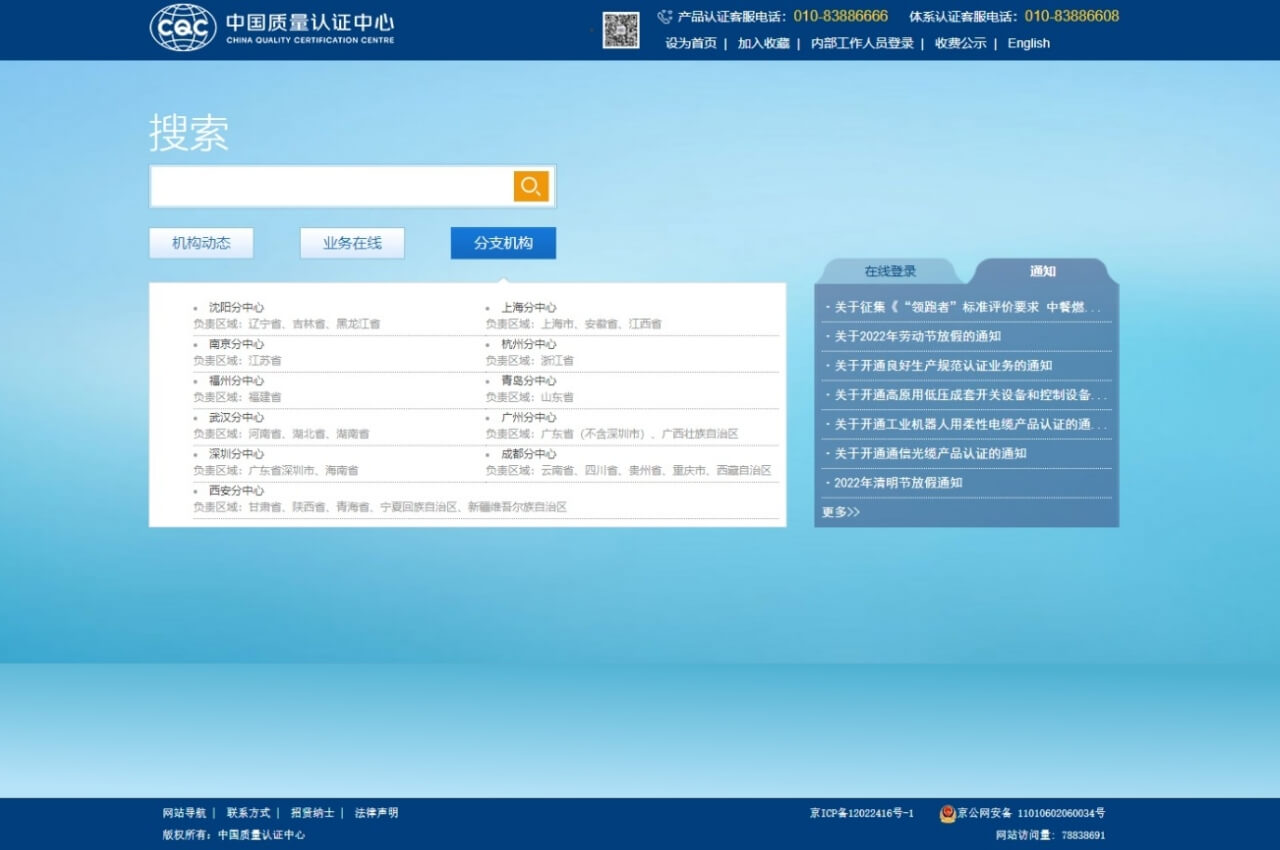This screenshot has height=850, width=1280.
Task: Click inside the search input field
Action: [x=330, y=186]
